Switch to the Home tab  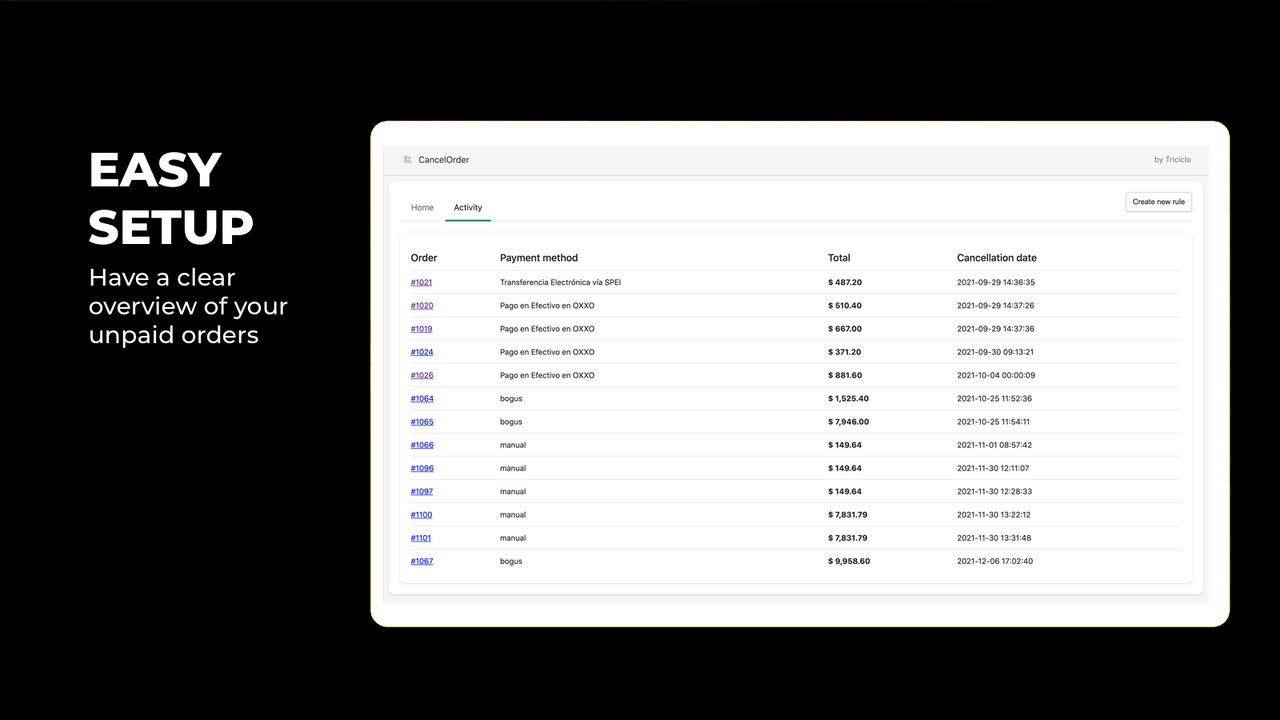click(422, 208)
